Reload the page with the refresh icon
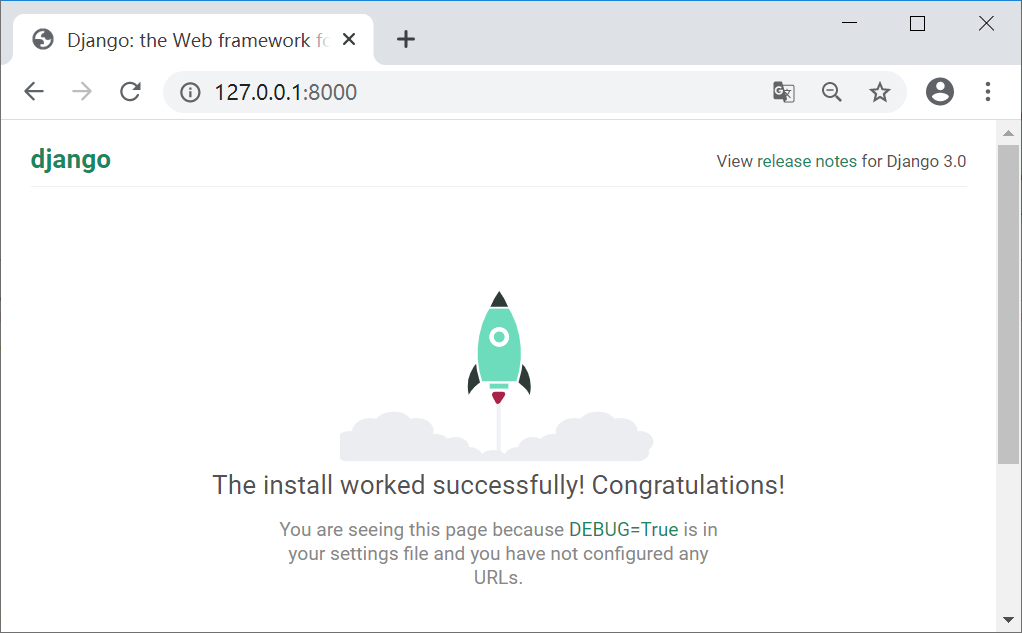 pos(130,91)
